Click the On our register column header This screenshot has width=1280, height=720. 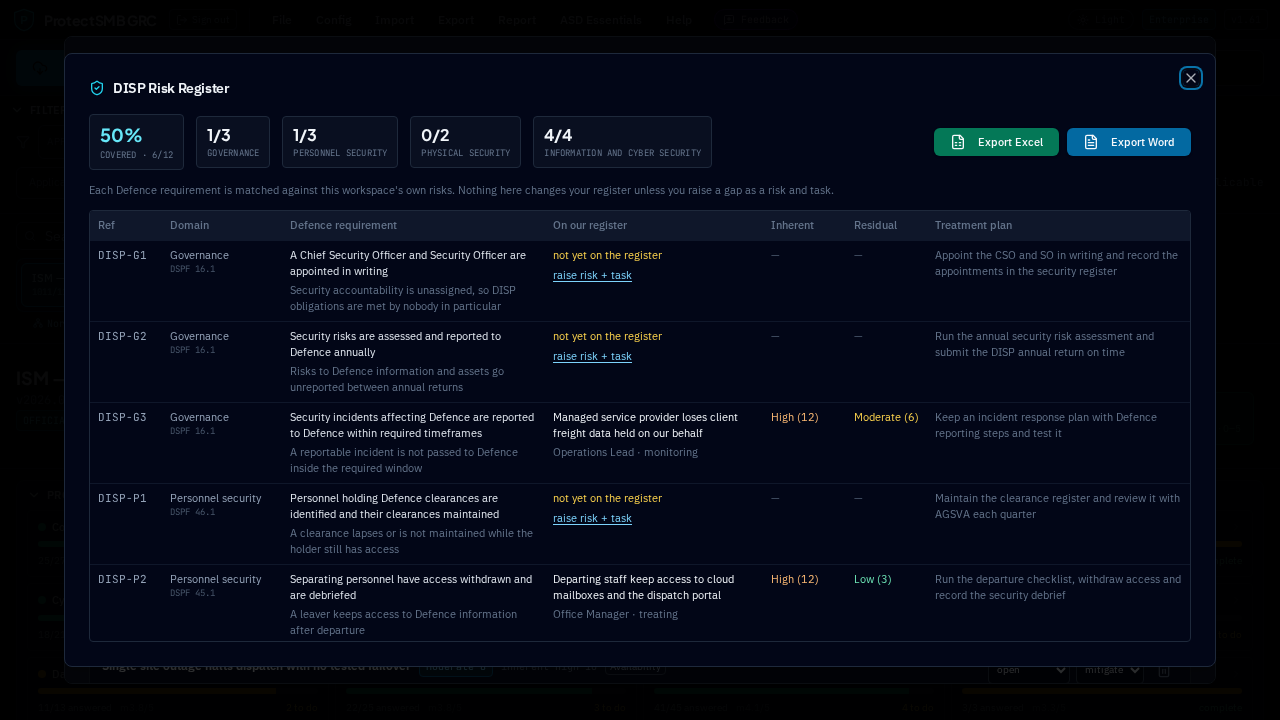(x=590, y=225)
